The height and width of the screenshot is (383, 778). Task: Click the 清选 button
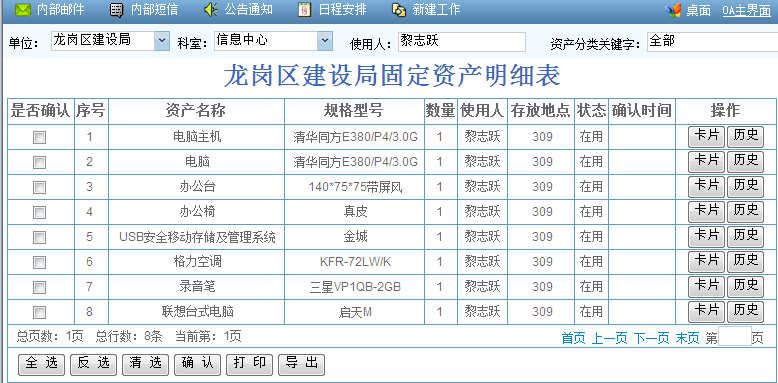click(145, 365)
